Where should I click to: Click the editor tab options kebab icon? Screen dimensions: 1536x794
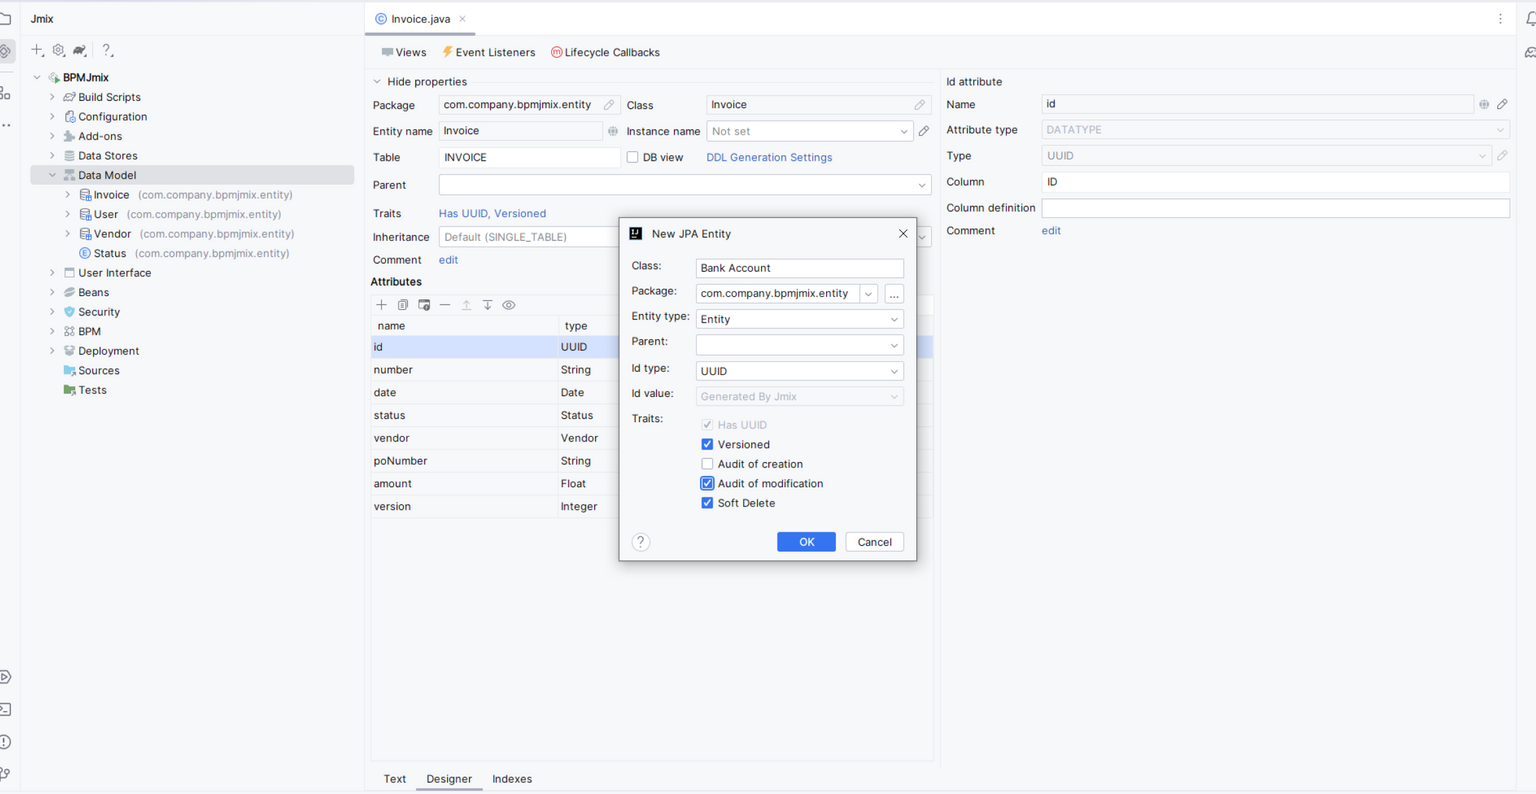(1500, 19)
